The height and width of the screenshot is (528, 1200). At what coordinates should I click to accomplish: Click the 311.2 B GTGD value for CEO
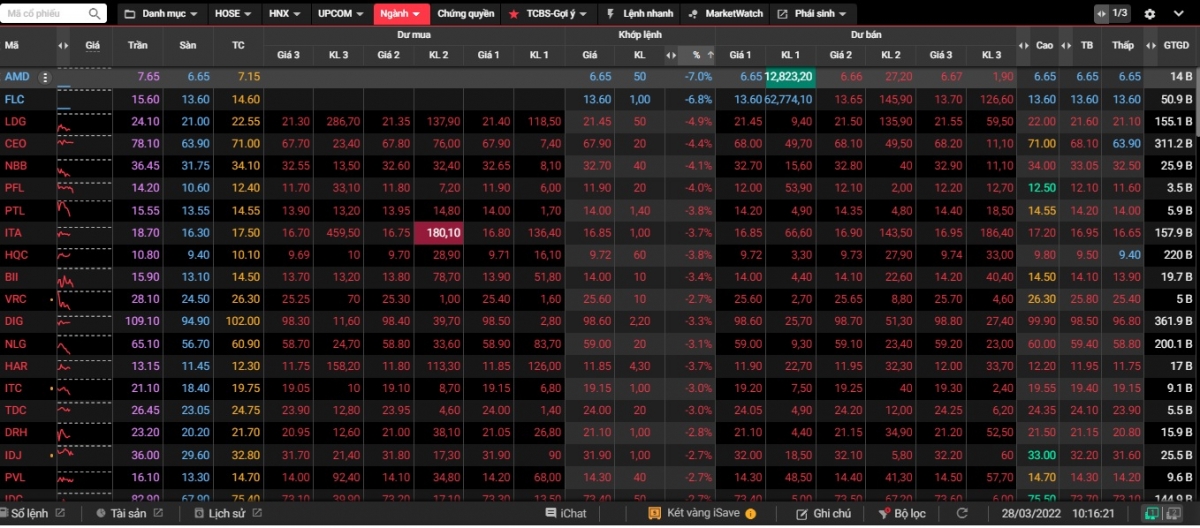click(1174, 143)
